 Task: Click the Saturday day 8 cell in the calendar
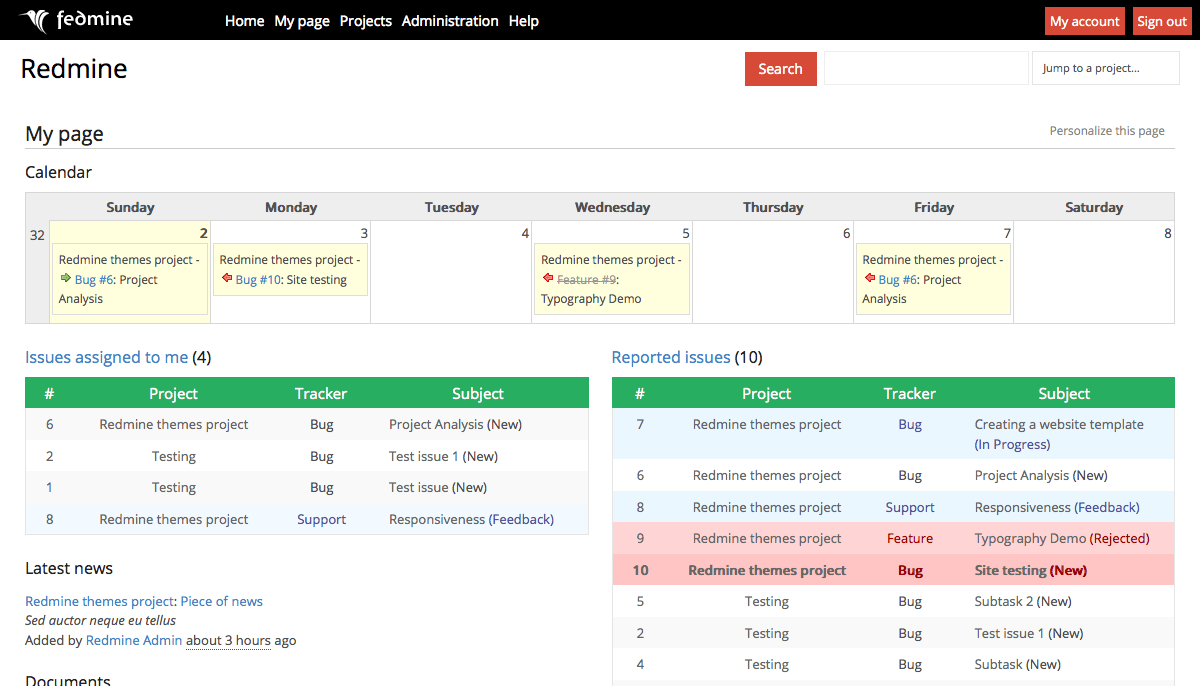(1094, 272)
